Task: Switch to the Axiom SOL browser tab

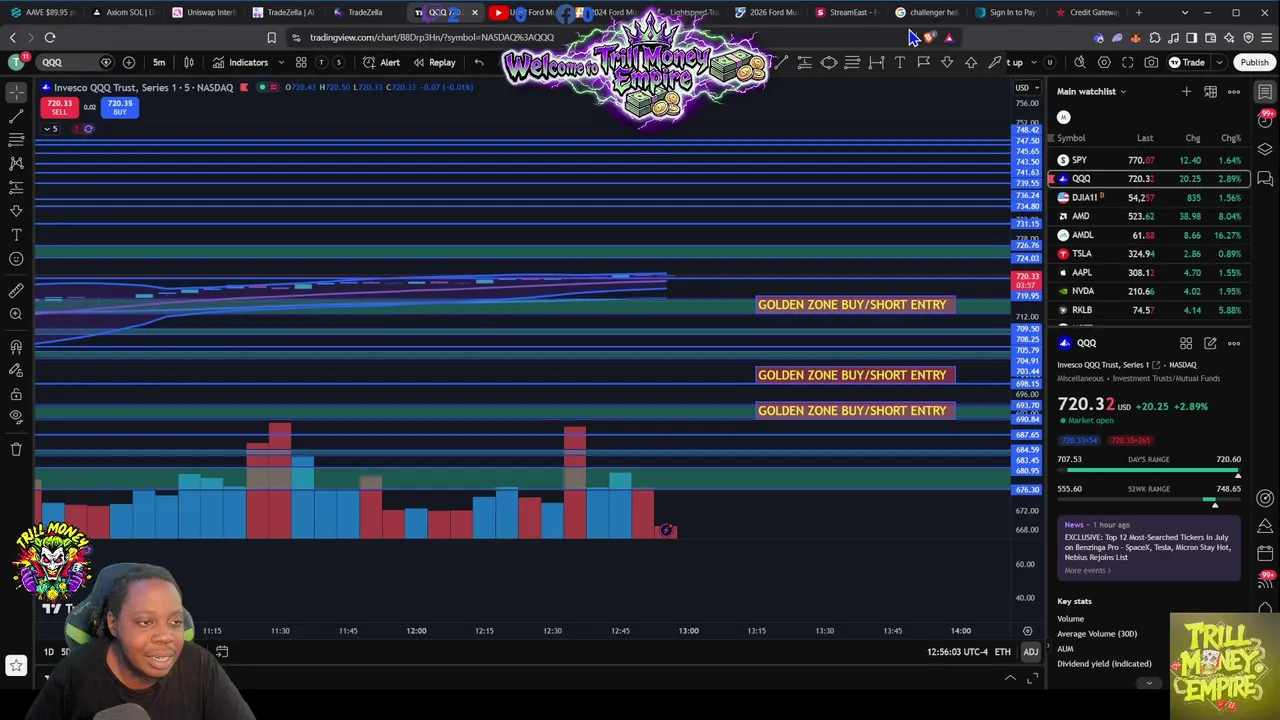Action: tap(124, 12)
